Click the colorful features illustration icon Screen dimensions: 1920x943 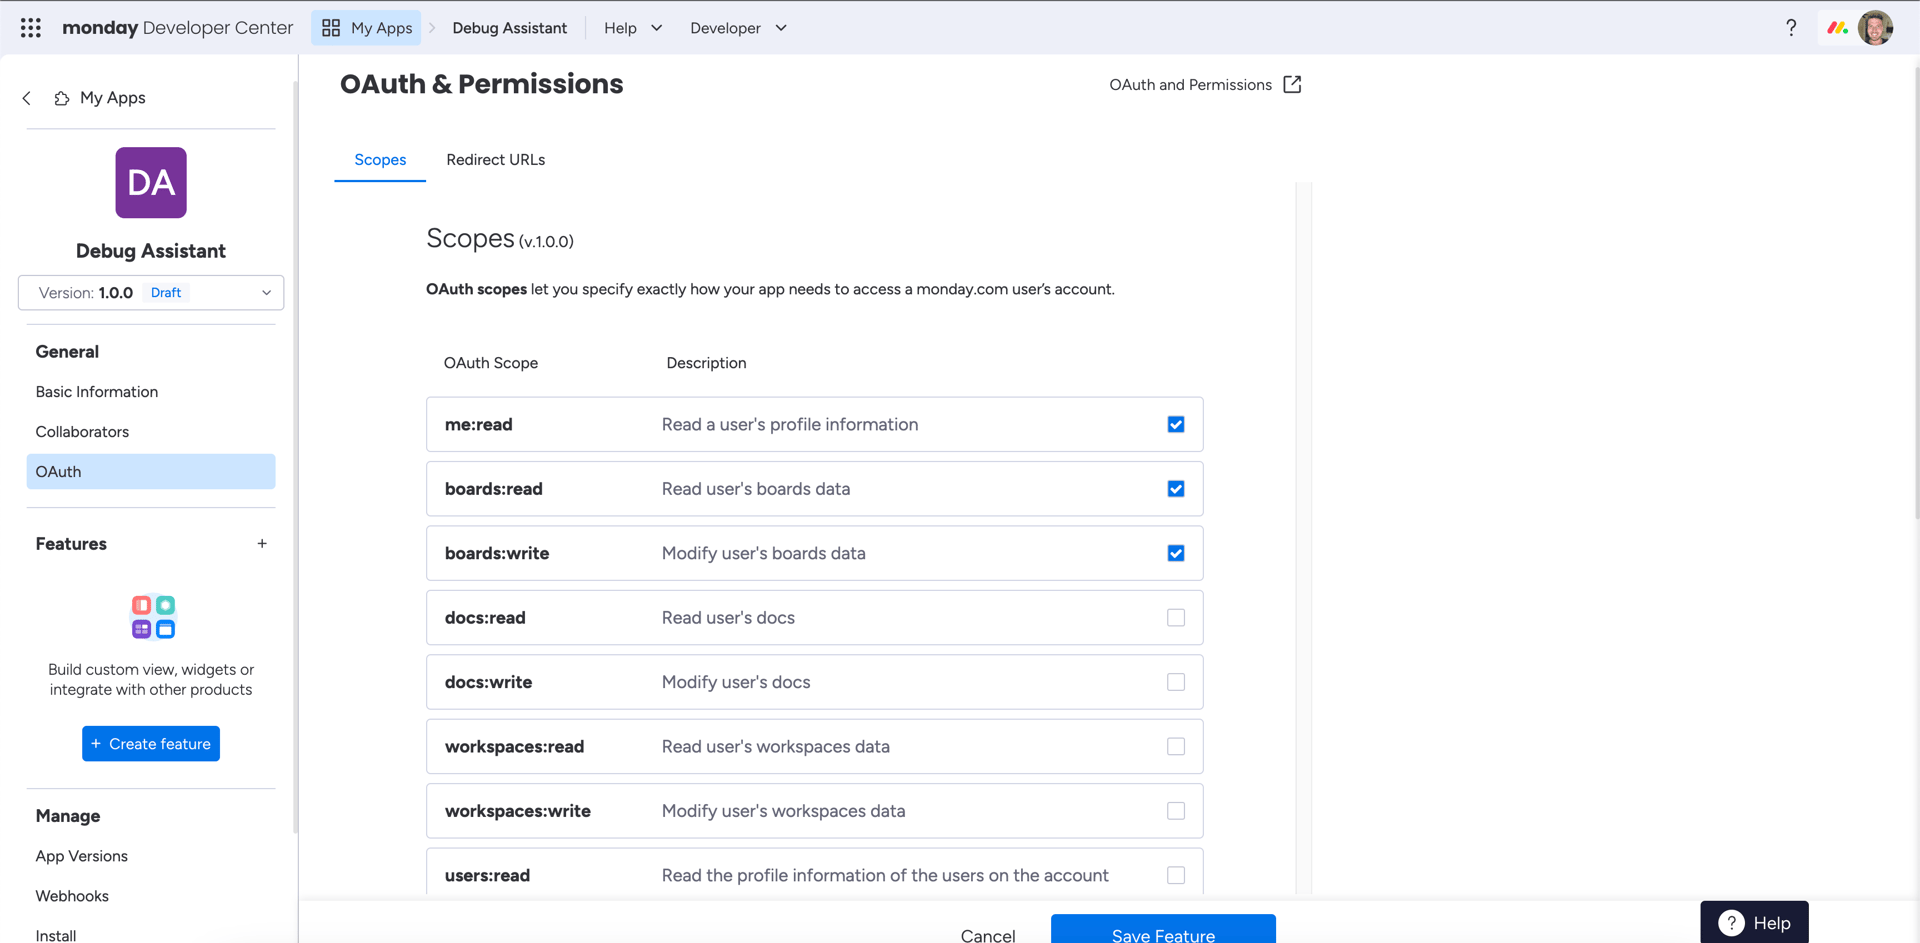(x=153, y=617)
